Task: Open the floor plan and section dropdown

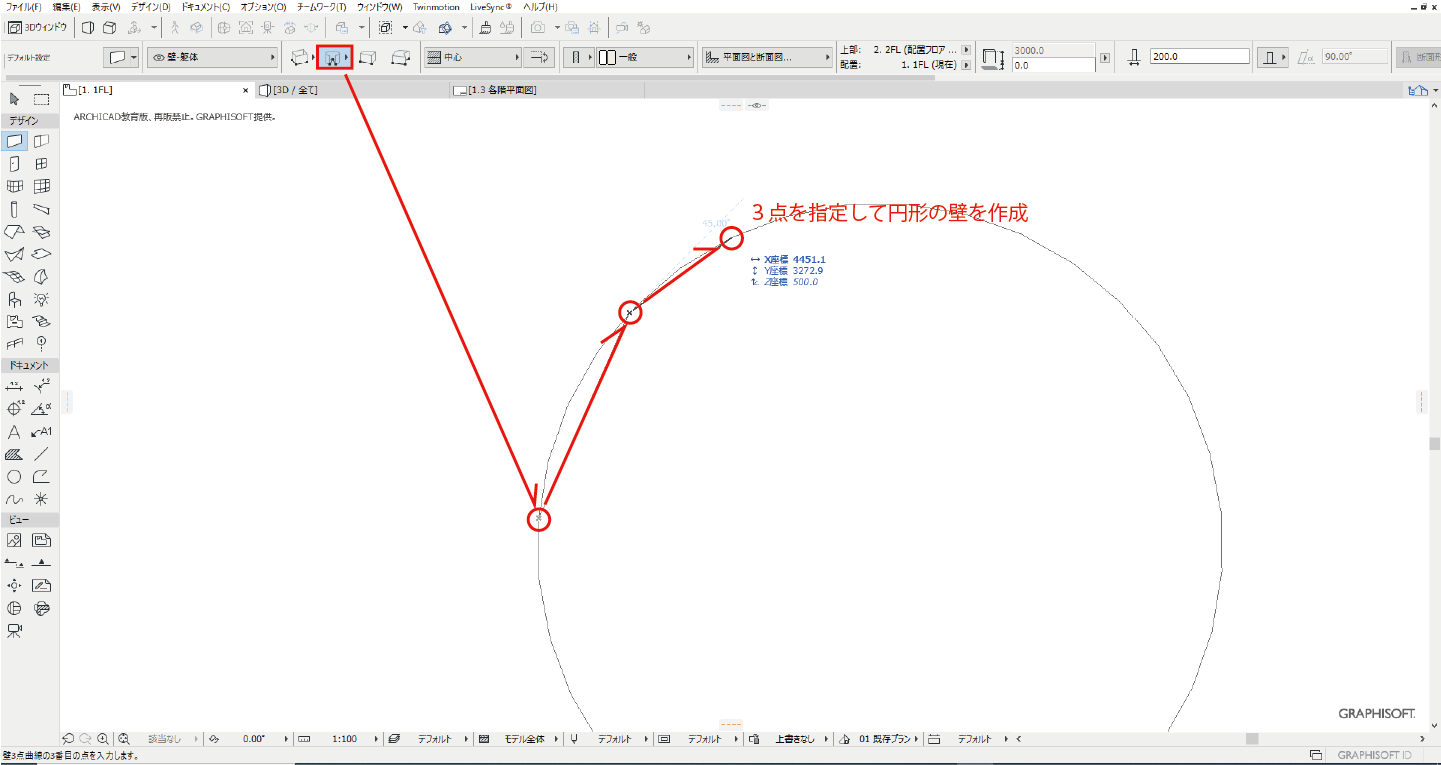Action: tap(767, 58)
